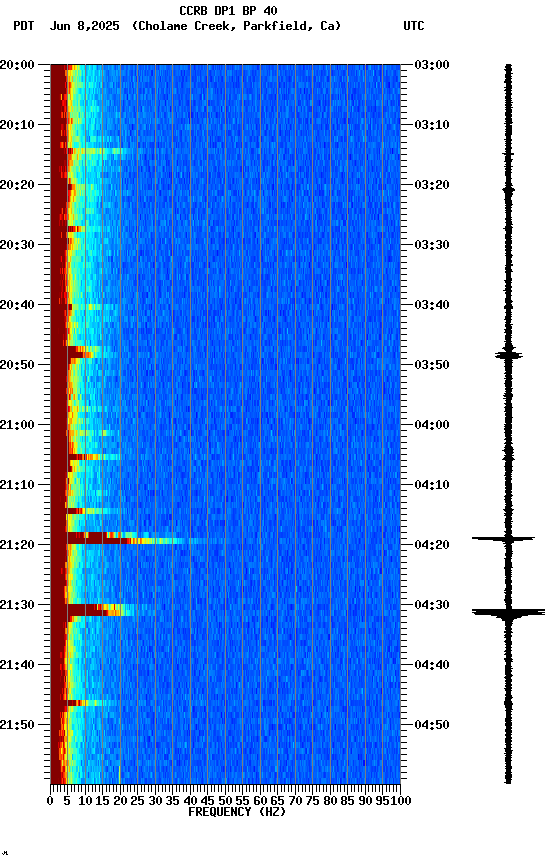
Task: Click the 04:40 UTC time label
Action: pyautogui.click(x=432, y=665)
